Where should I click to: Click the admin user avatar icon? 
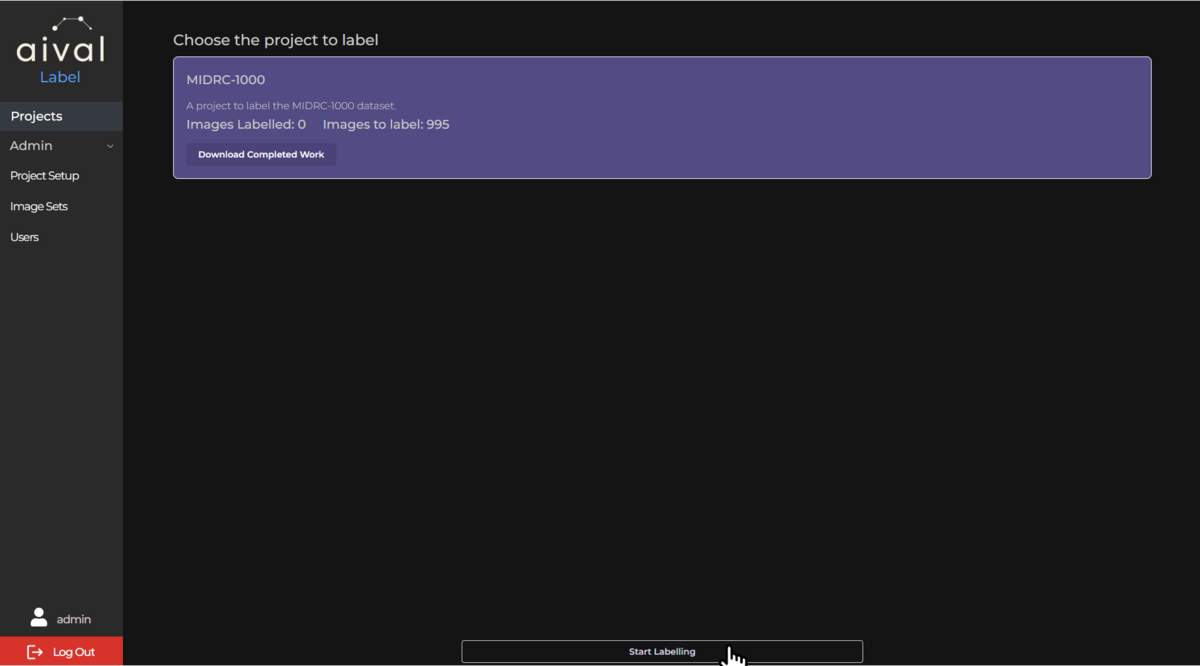pos(39,617)
